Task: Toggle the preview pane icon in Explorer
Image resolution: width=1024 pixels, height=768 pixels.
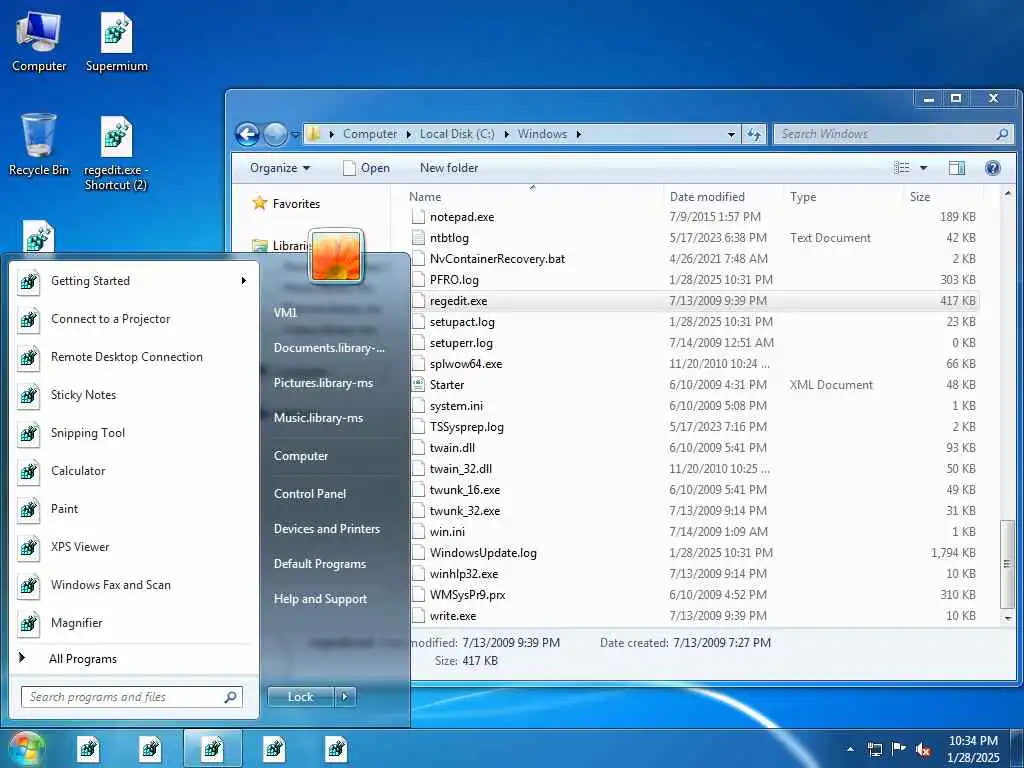Action: coord(956,168)
